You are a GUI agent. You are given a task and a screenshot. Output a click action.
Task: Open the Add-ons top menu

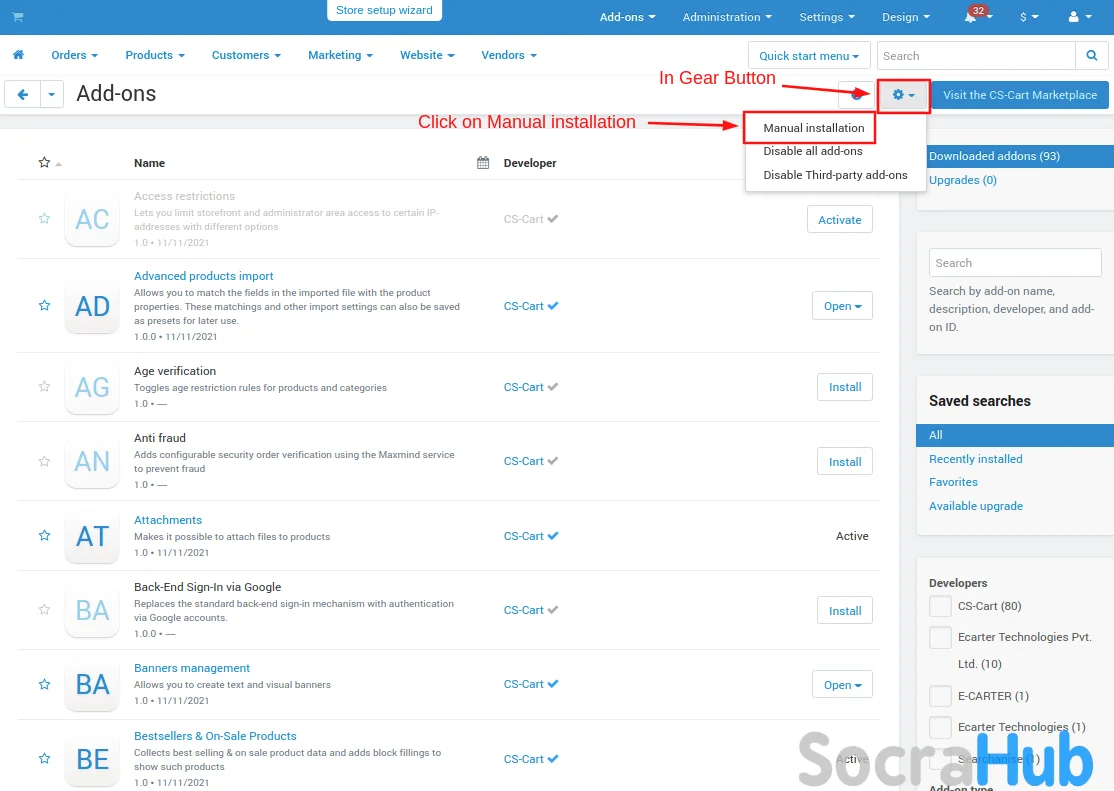point(627,17)
